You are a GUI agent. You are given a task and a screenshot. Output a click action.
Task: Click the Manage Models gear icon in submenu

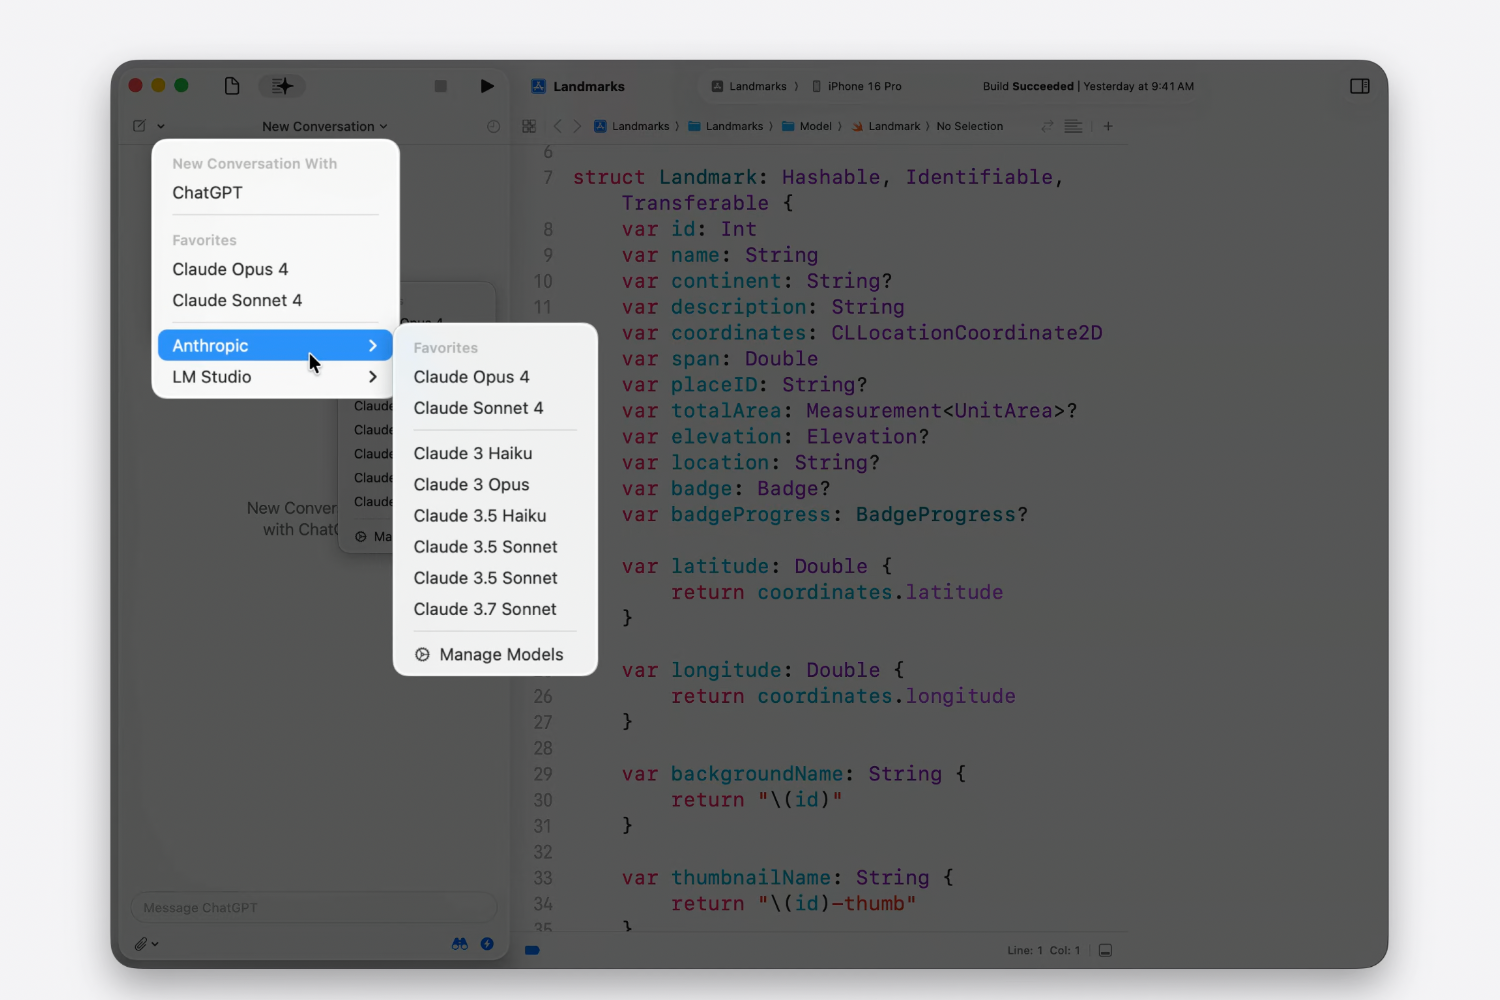(x=422, y=655)
